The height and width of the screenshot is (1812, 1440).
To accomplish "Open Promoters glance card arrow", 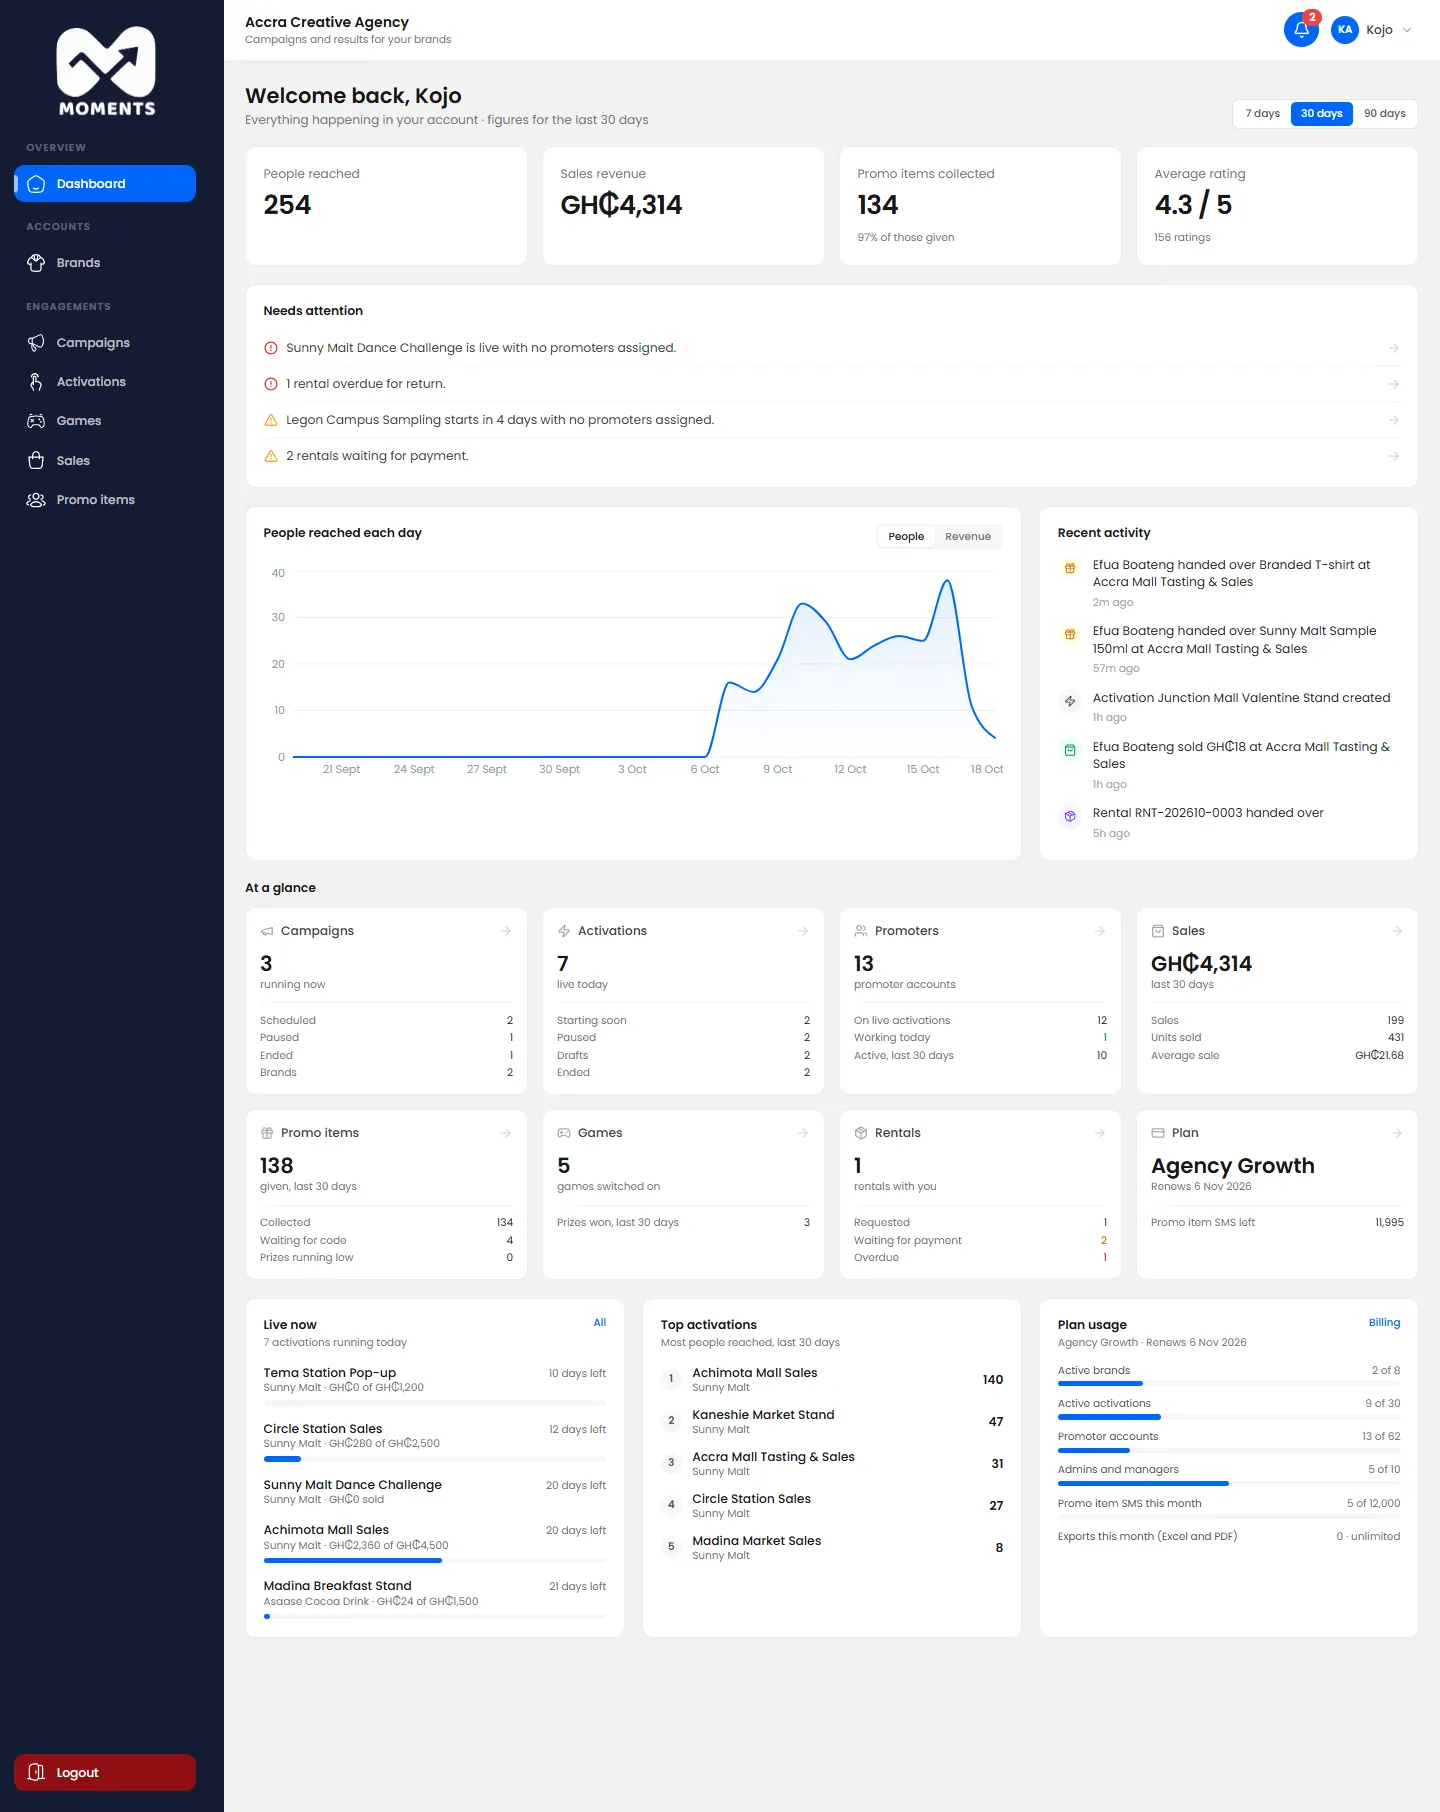I will (x=1100, y=931).
